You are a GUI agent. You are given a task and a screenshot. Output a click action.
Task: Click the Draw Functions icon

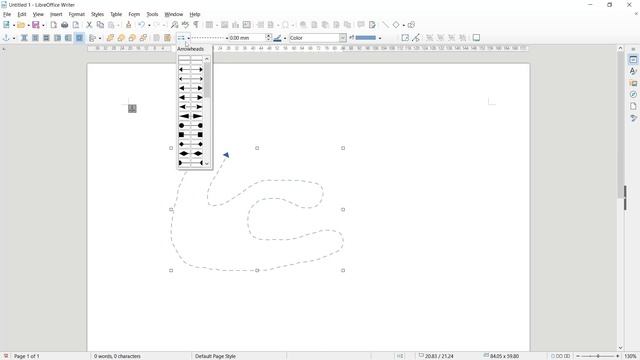tap(411, 25)
